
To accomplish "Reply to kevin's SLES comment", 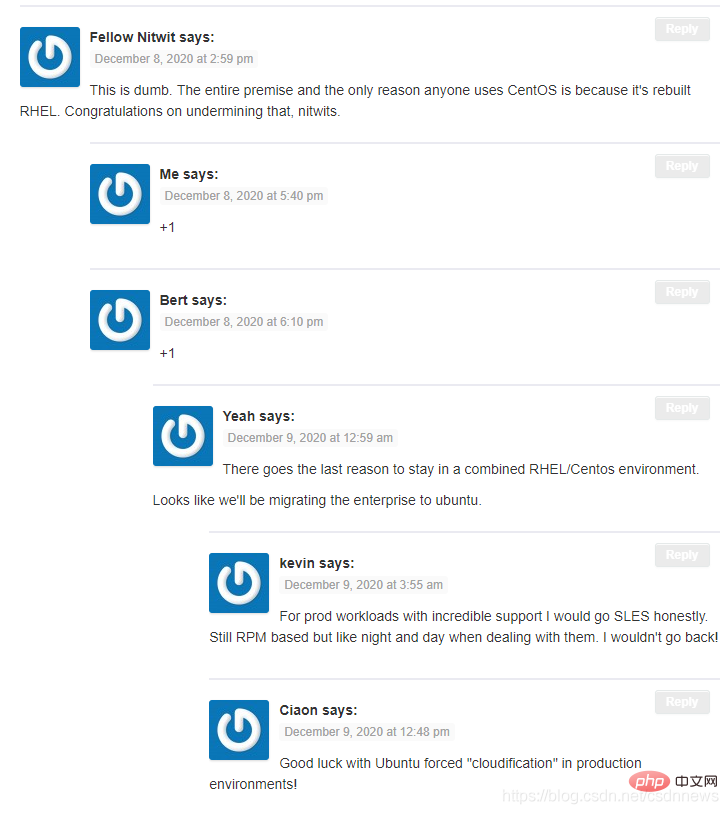I will [x=682, y=555].
